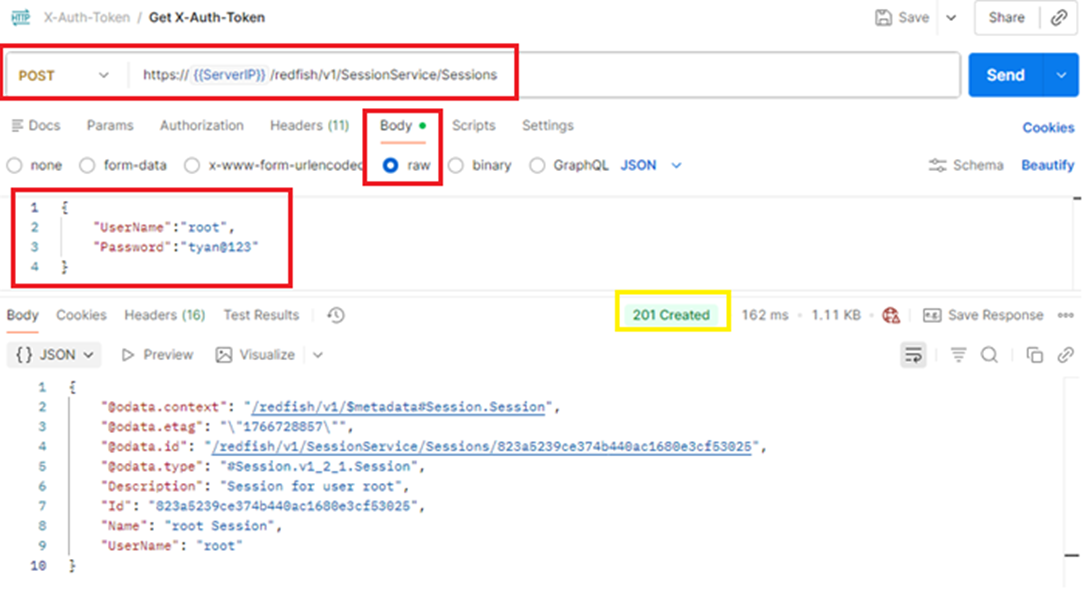Open the Send button dropdown arrow
Screen dimensions: 1089x589
1061,75
